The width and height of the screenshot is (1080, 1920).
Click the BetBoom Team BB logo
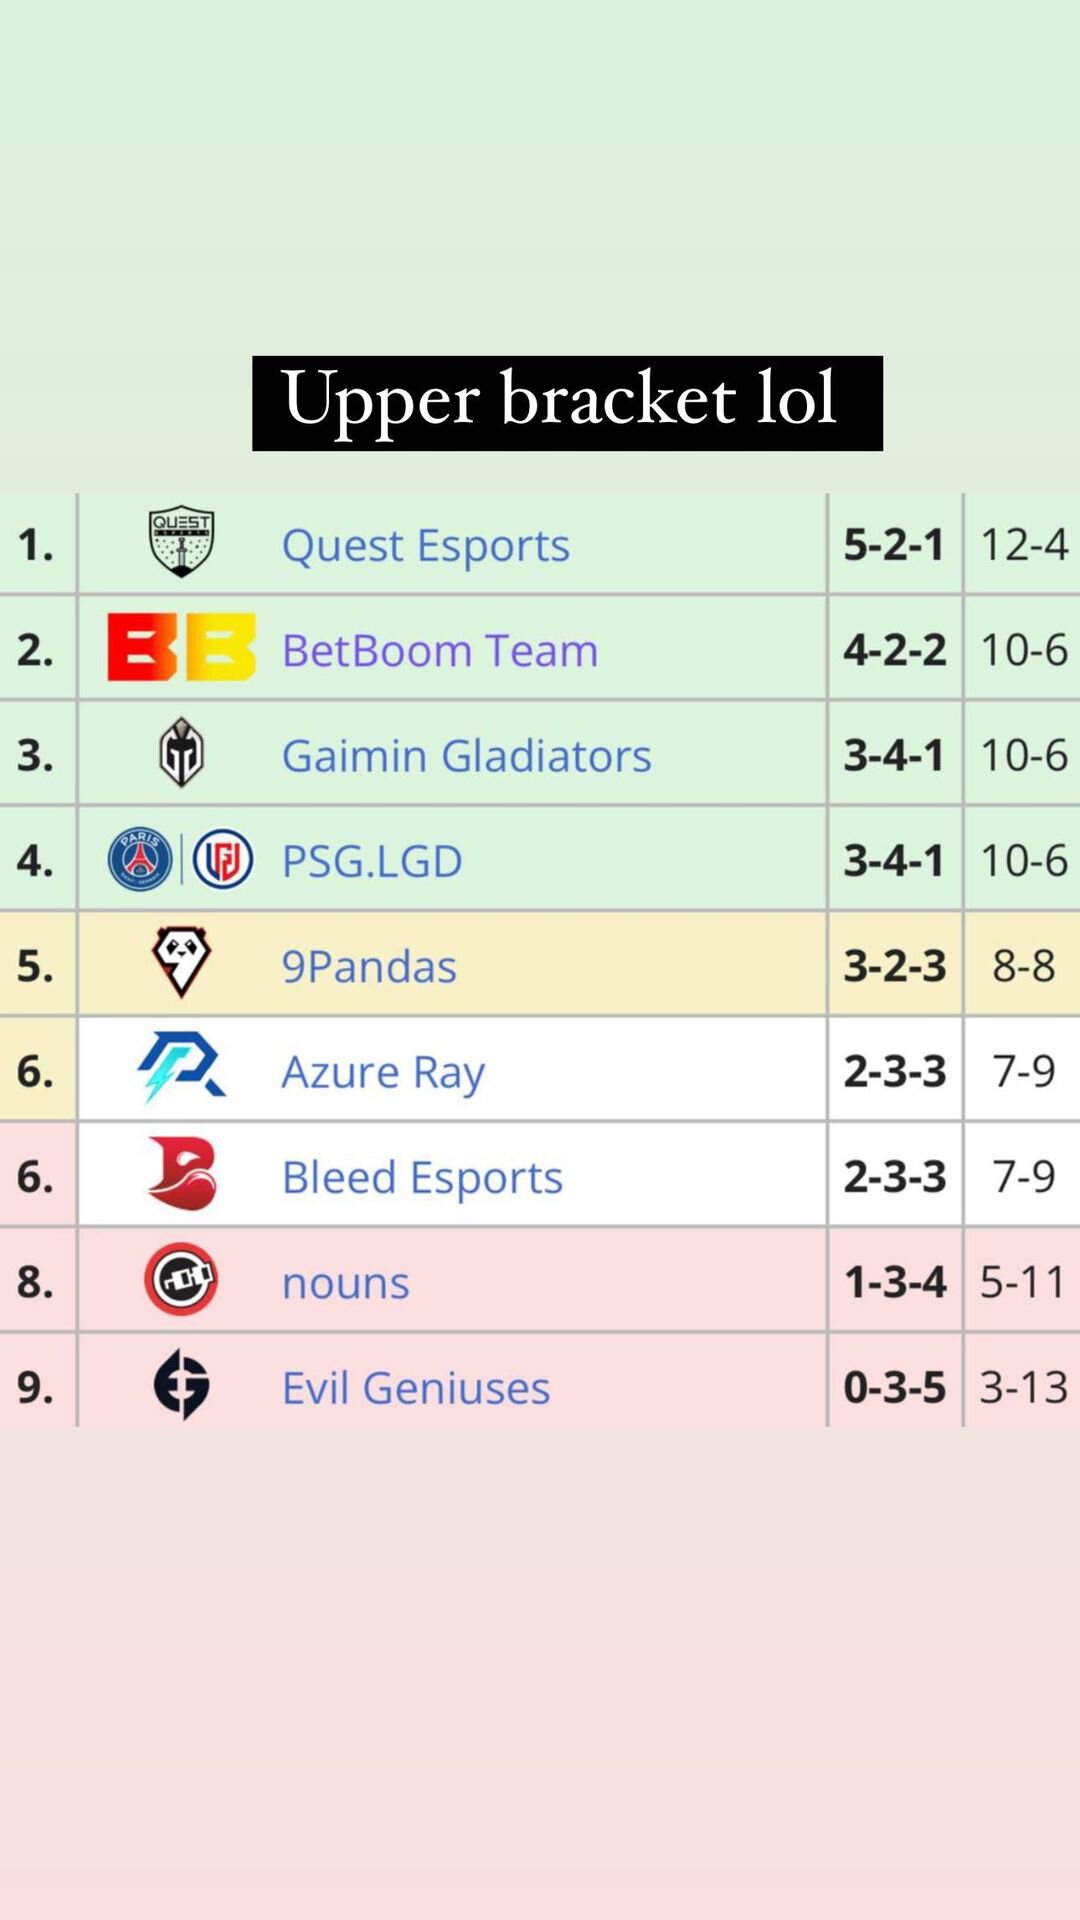tap(181, 647)
